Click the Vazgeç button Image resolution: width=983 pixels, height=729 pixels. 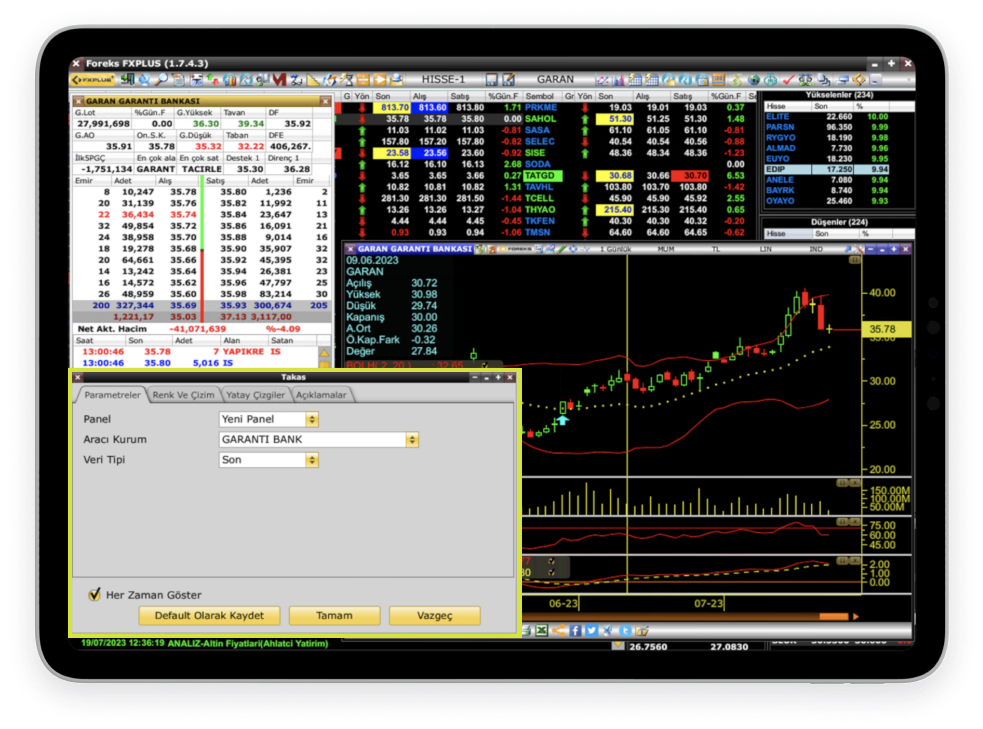pyautogui.click(x=434, y=615)
